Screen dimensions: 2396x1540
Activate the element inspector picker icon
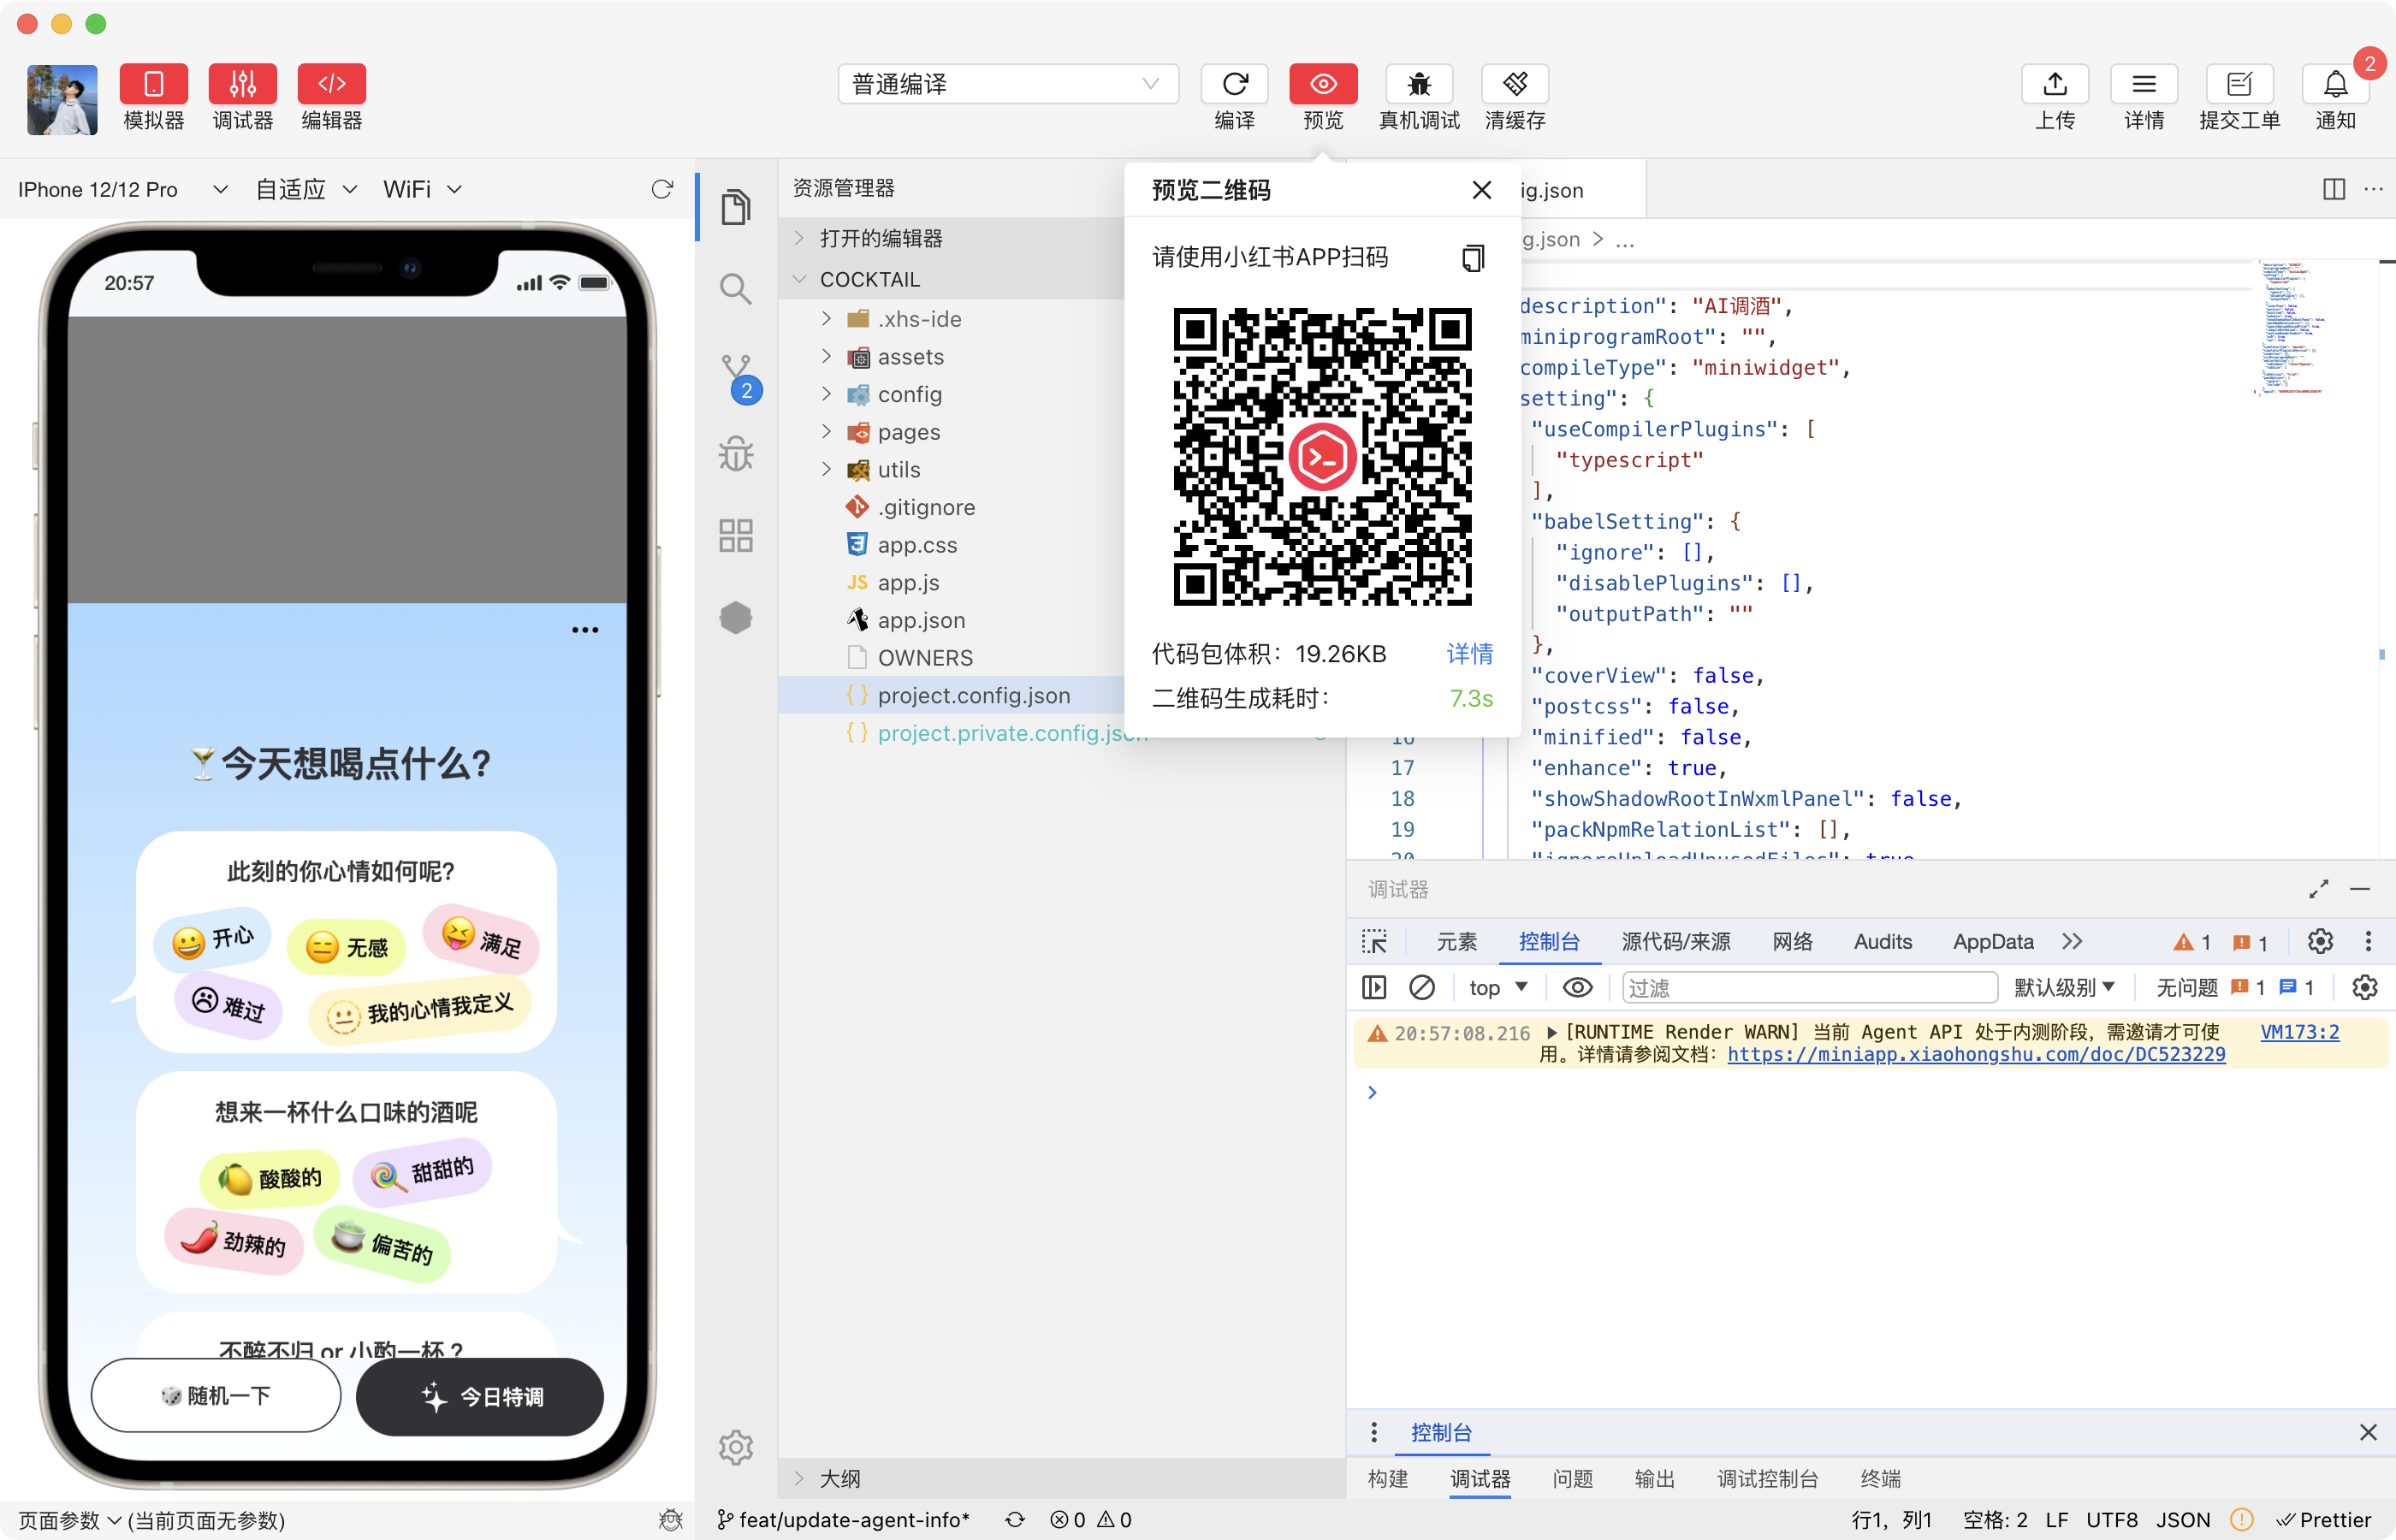point(1374,942)
